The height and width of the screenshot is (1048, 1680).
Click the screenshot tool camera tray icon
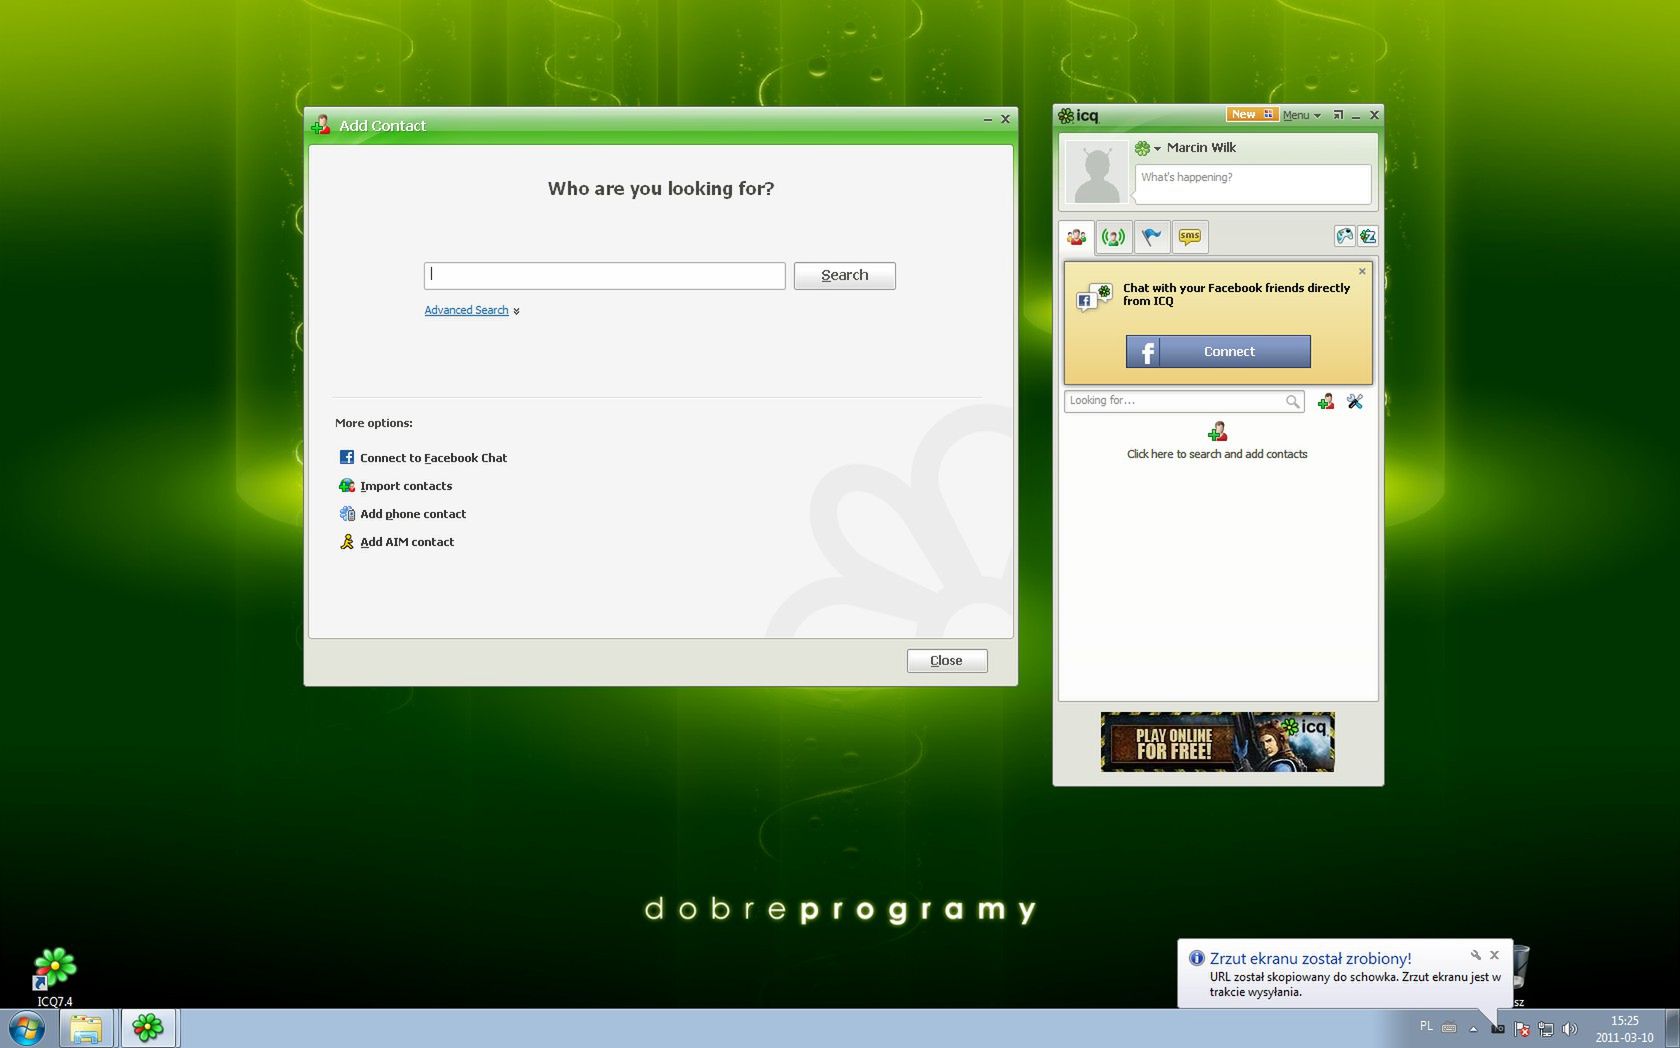tap(1497, 1028)
